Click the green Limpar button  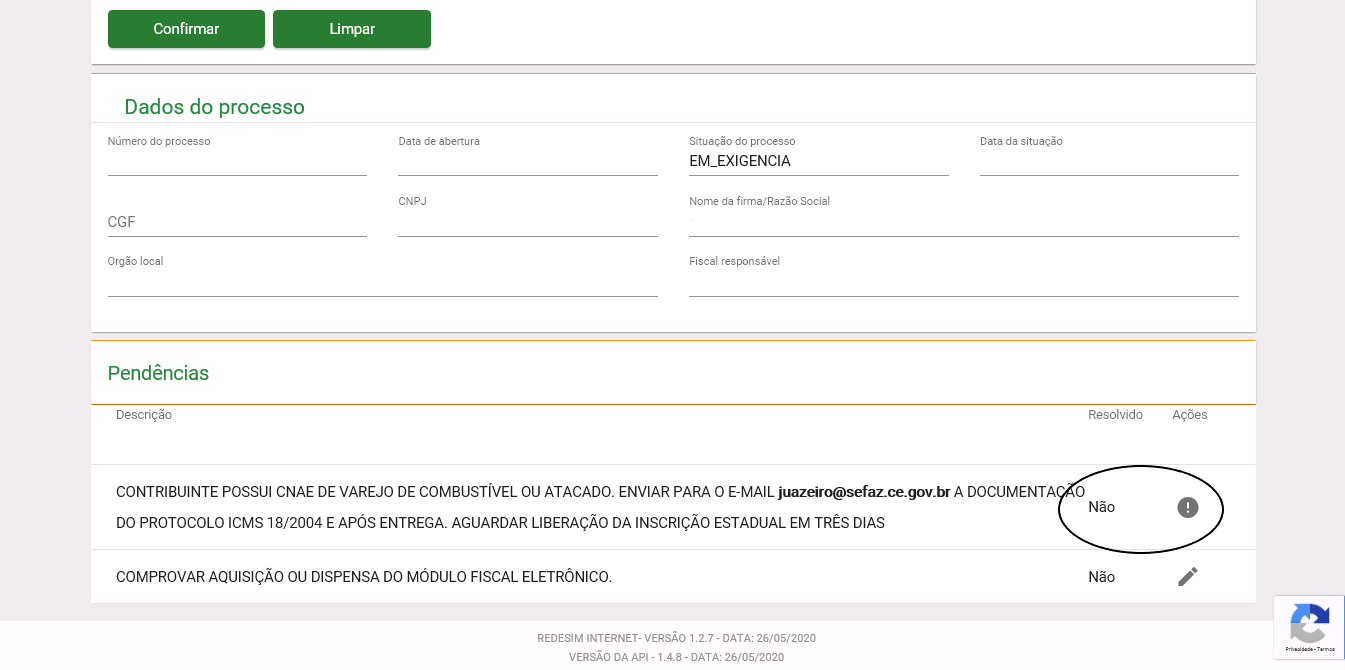click(x=352, y=29)
